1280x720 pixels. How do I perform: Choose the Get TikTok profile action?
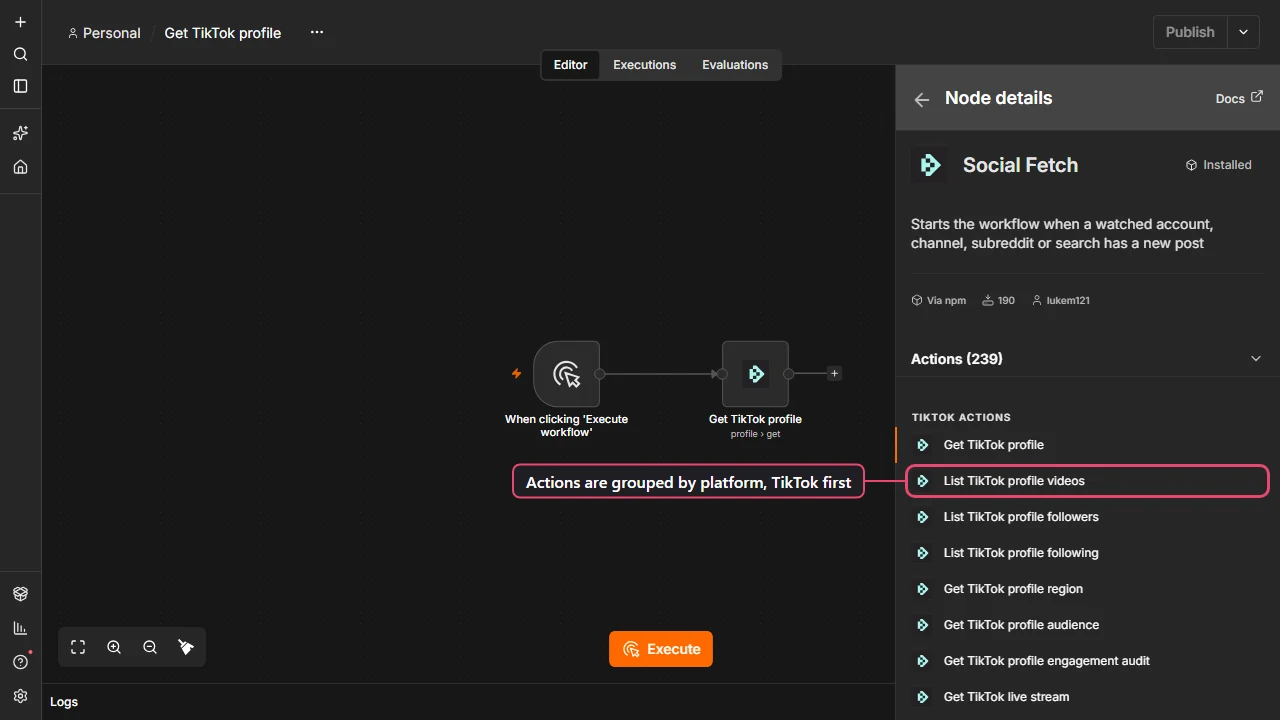(x=1087, y=445)
